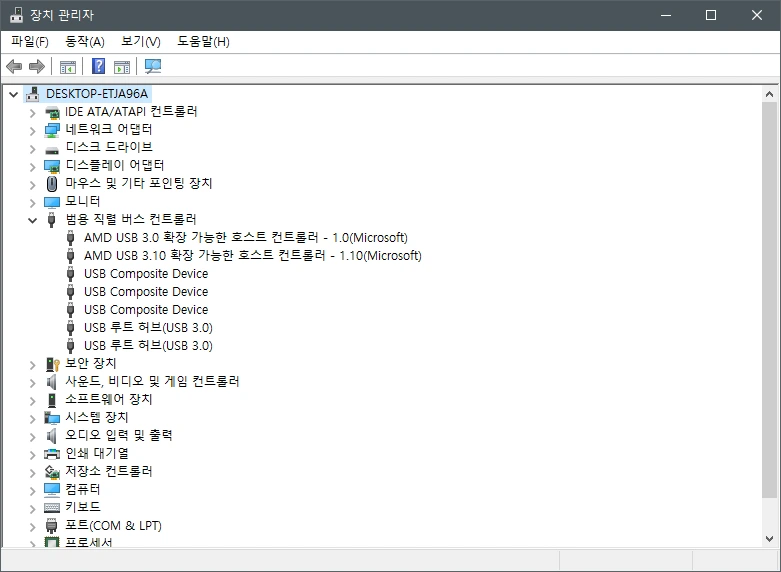Screen dimensions: 781x572
Task: Click the 저장소 컨트롤러 icon
Action: click(x=52, y=471)
